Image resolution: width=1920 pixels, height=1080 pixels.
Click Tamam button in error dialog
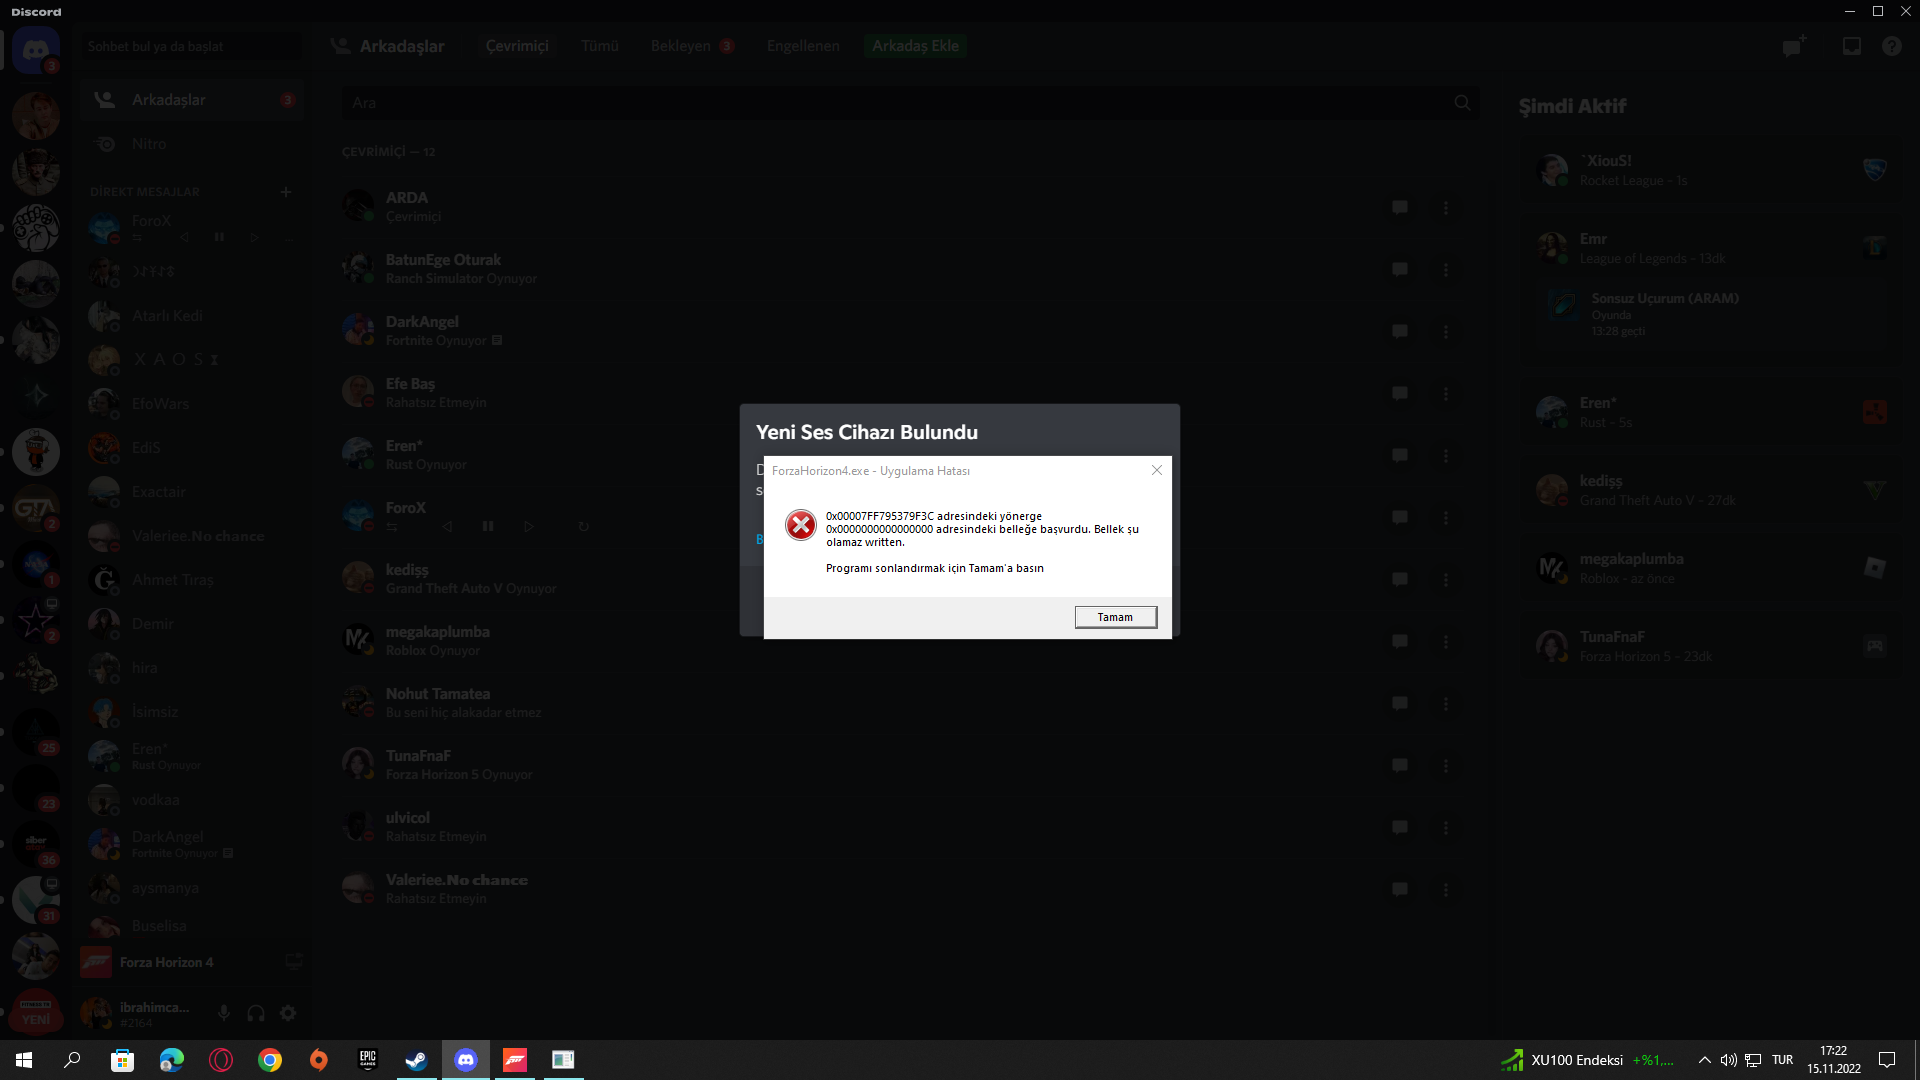click(1115, 617)
